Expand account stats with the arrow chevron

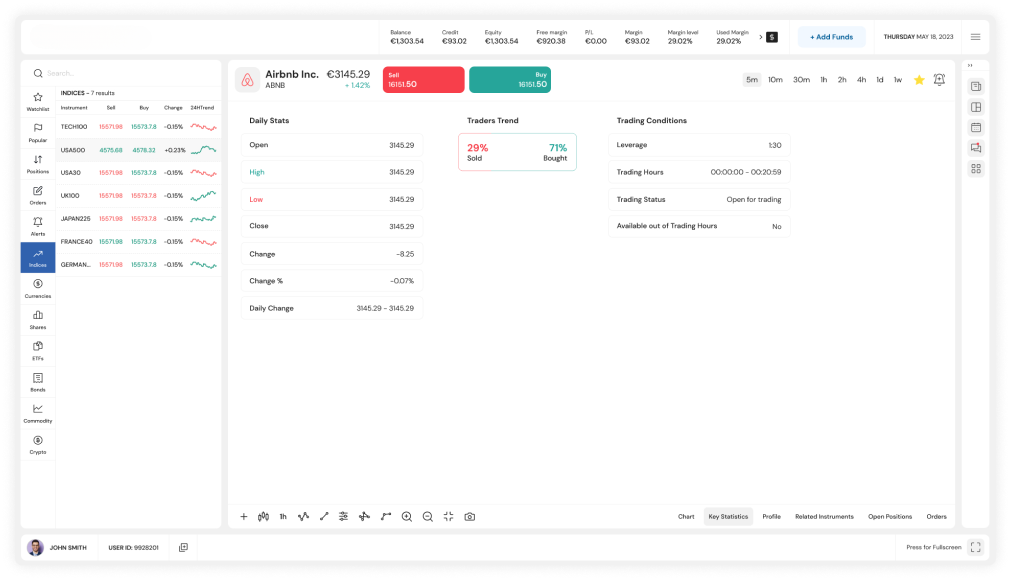point(760,37)
